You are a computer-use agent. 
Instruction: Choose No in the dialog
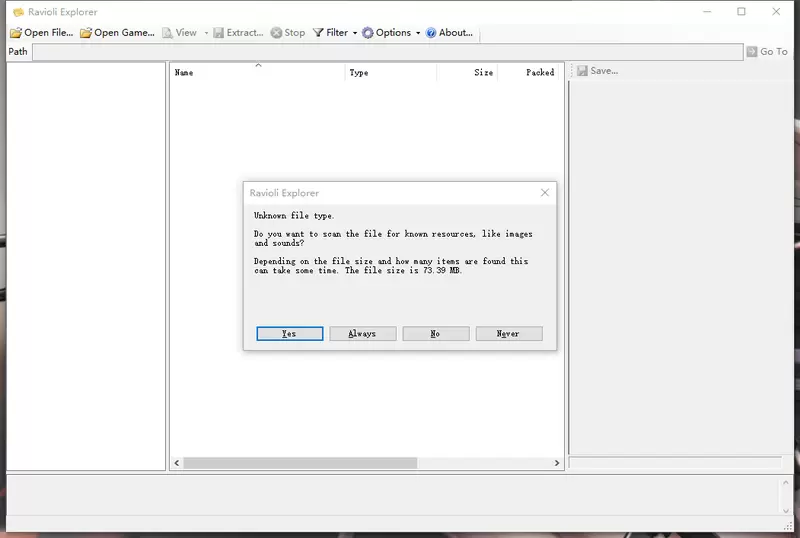click(436, 334)
